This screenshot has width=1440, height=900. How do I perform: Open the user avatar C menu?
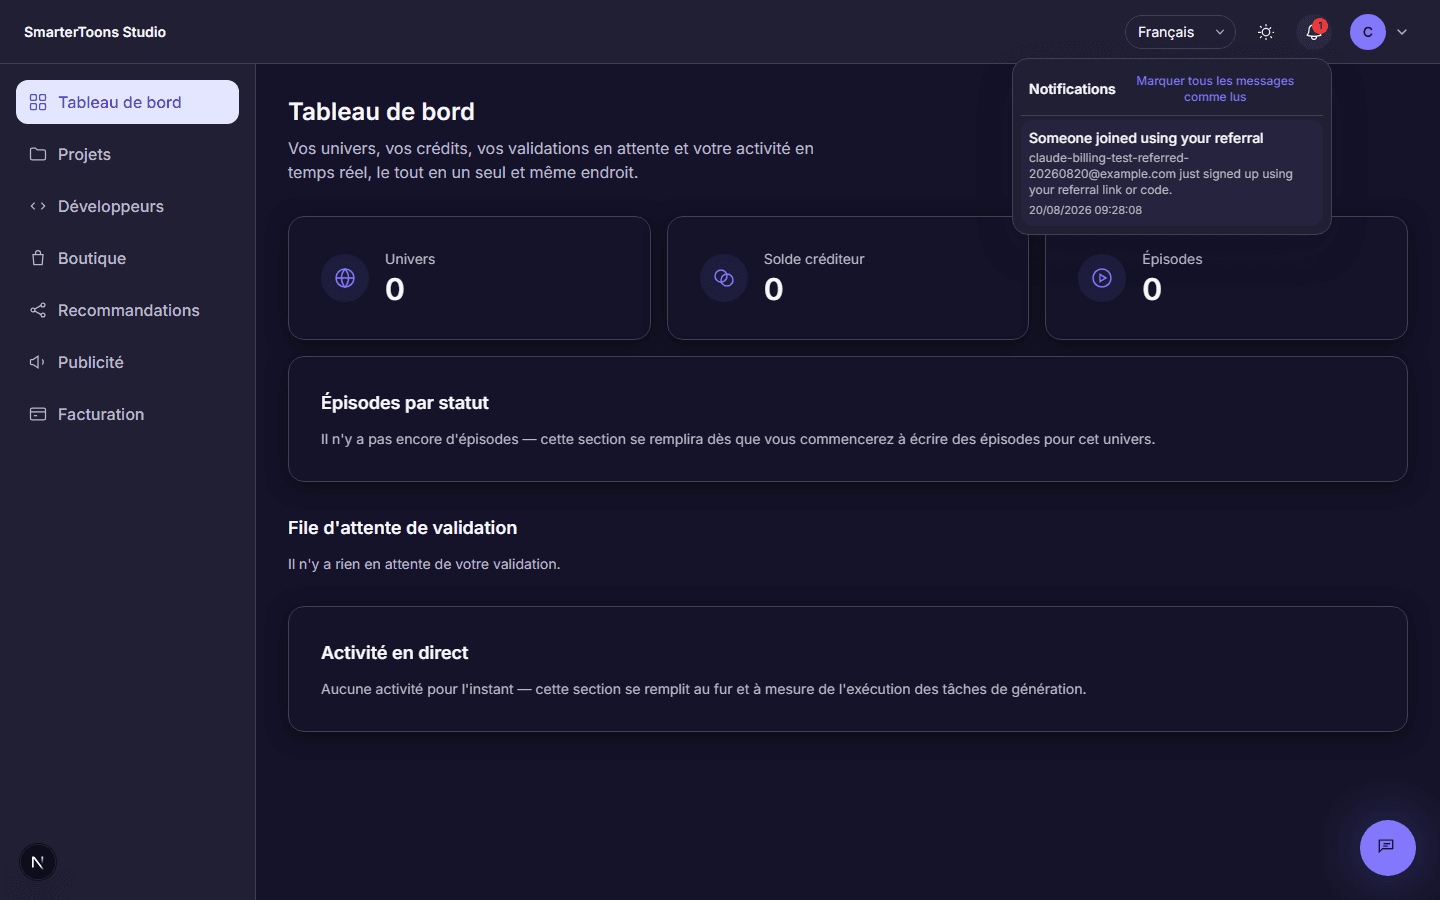pyautogui.click(x=1368, y=32)
